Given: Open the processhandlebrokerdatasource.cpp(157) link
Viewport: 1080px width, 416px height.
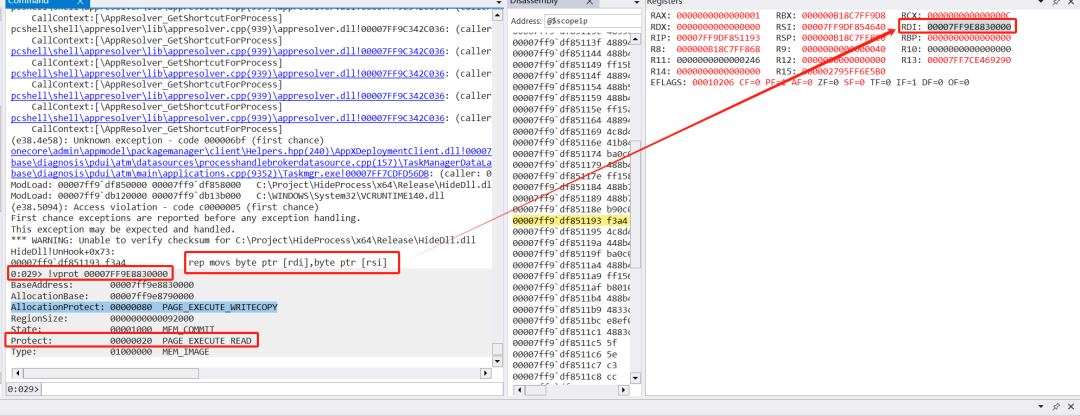Looking at the screenshot, I should pos(251,162).
